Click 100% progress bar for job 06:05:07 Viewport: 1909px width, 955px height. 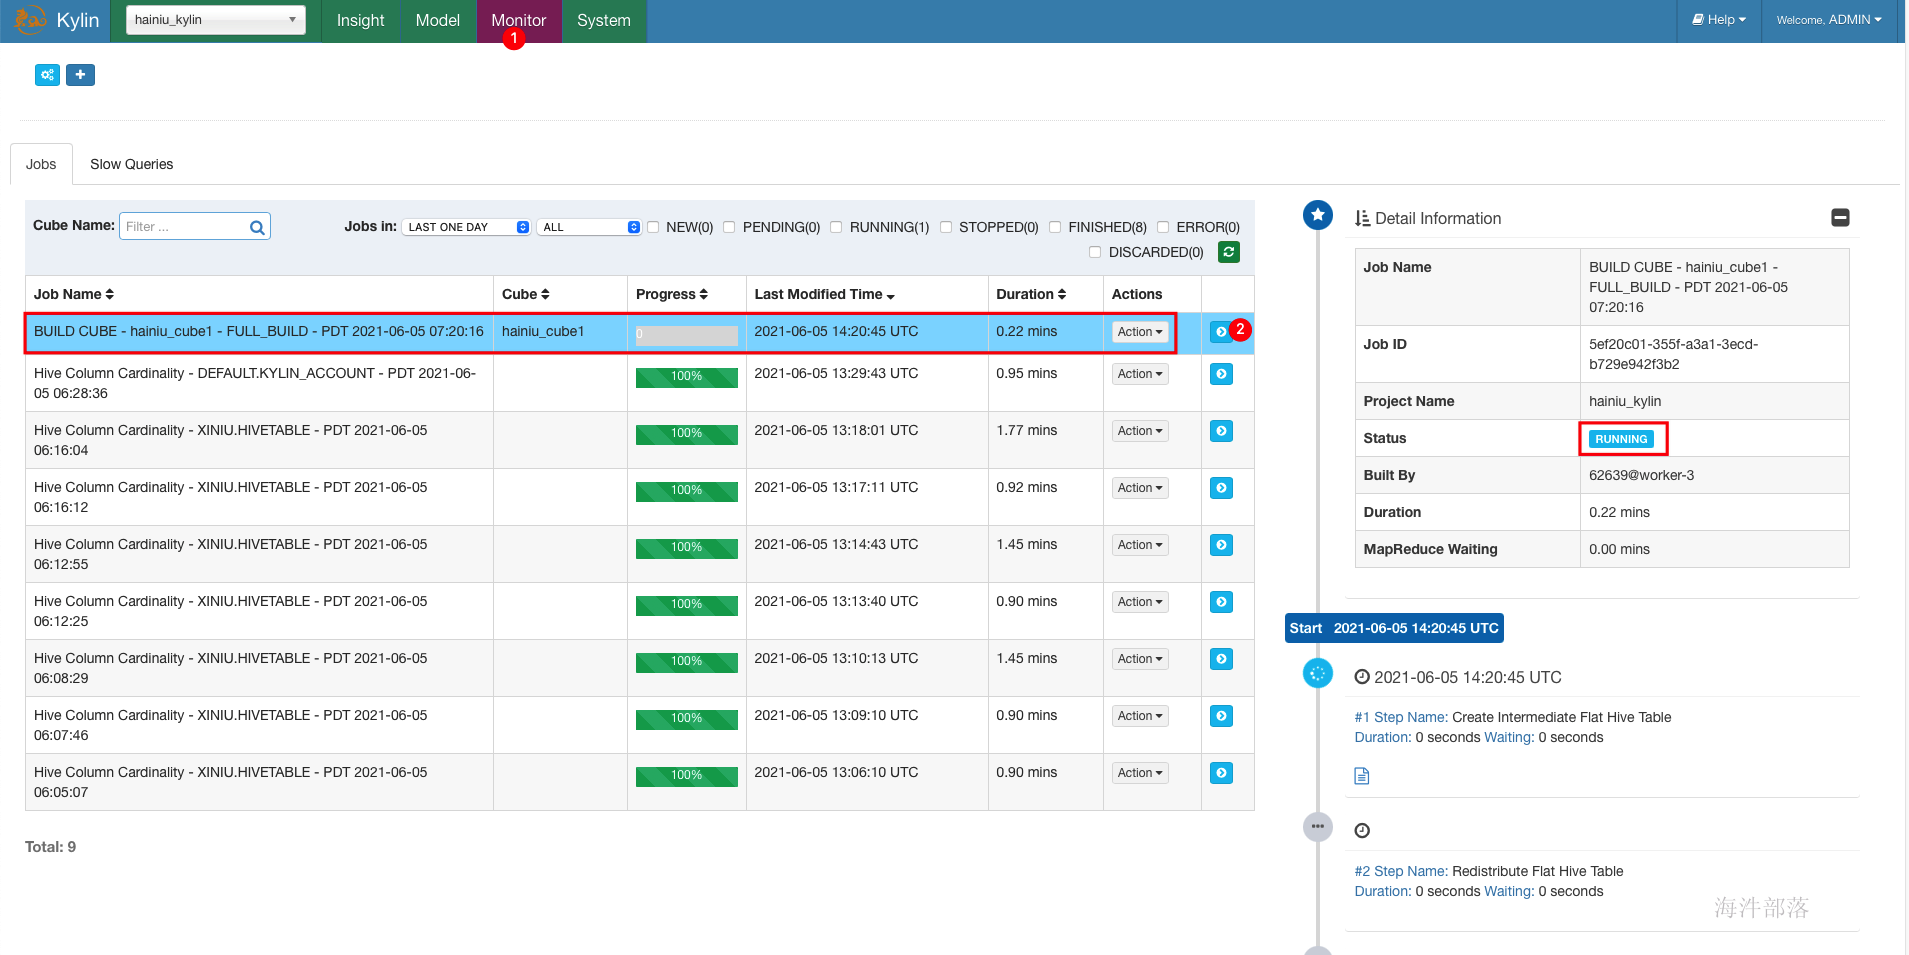[687, 776]
